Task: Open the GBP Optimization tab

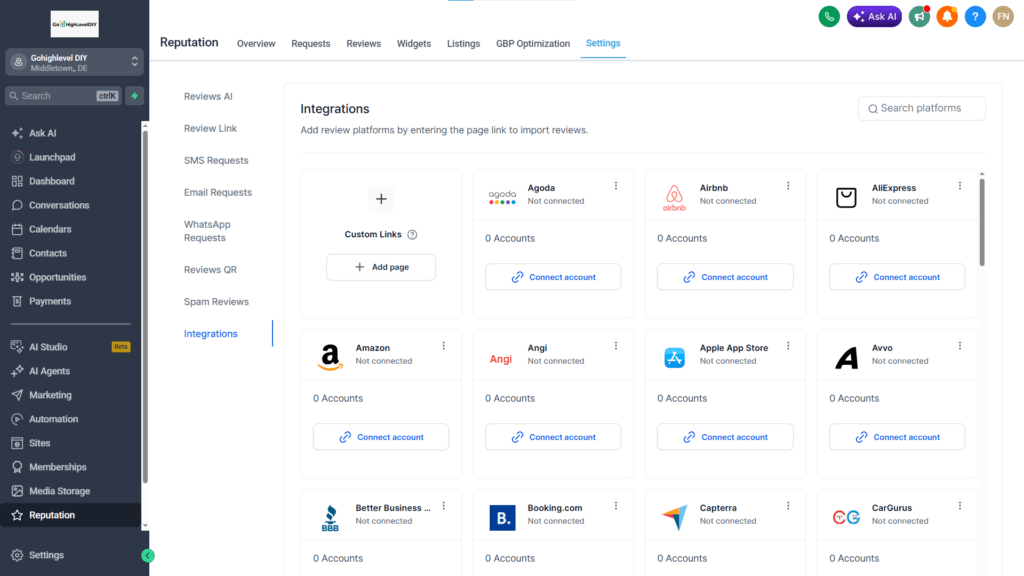Action: (533, 44)
